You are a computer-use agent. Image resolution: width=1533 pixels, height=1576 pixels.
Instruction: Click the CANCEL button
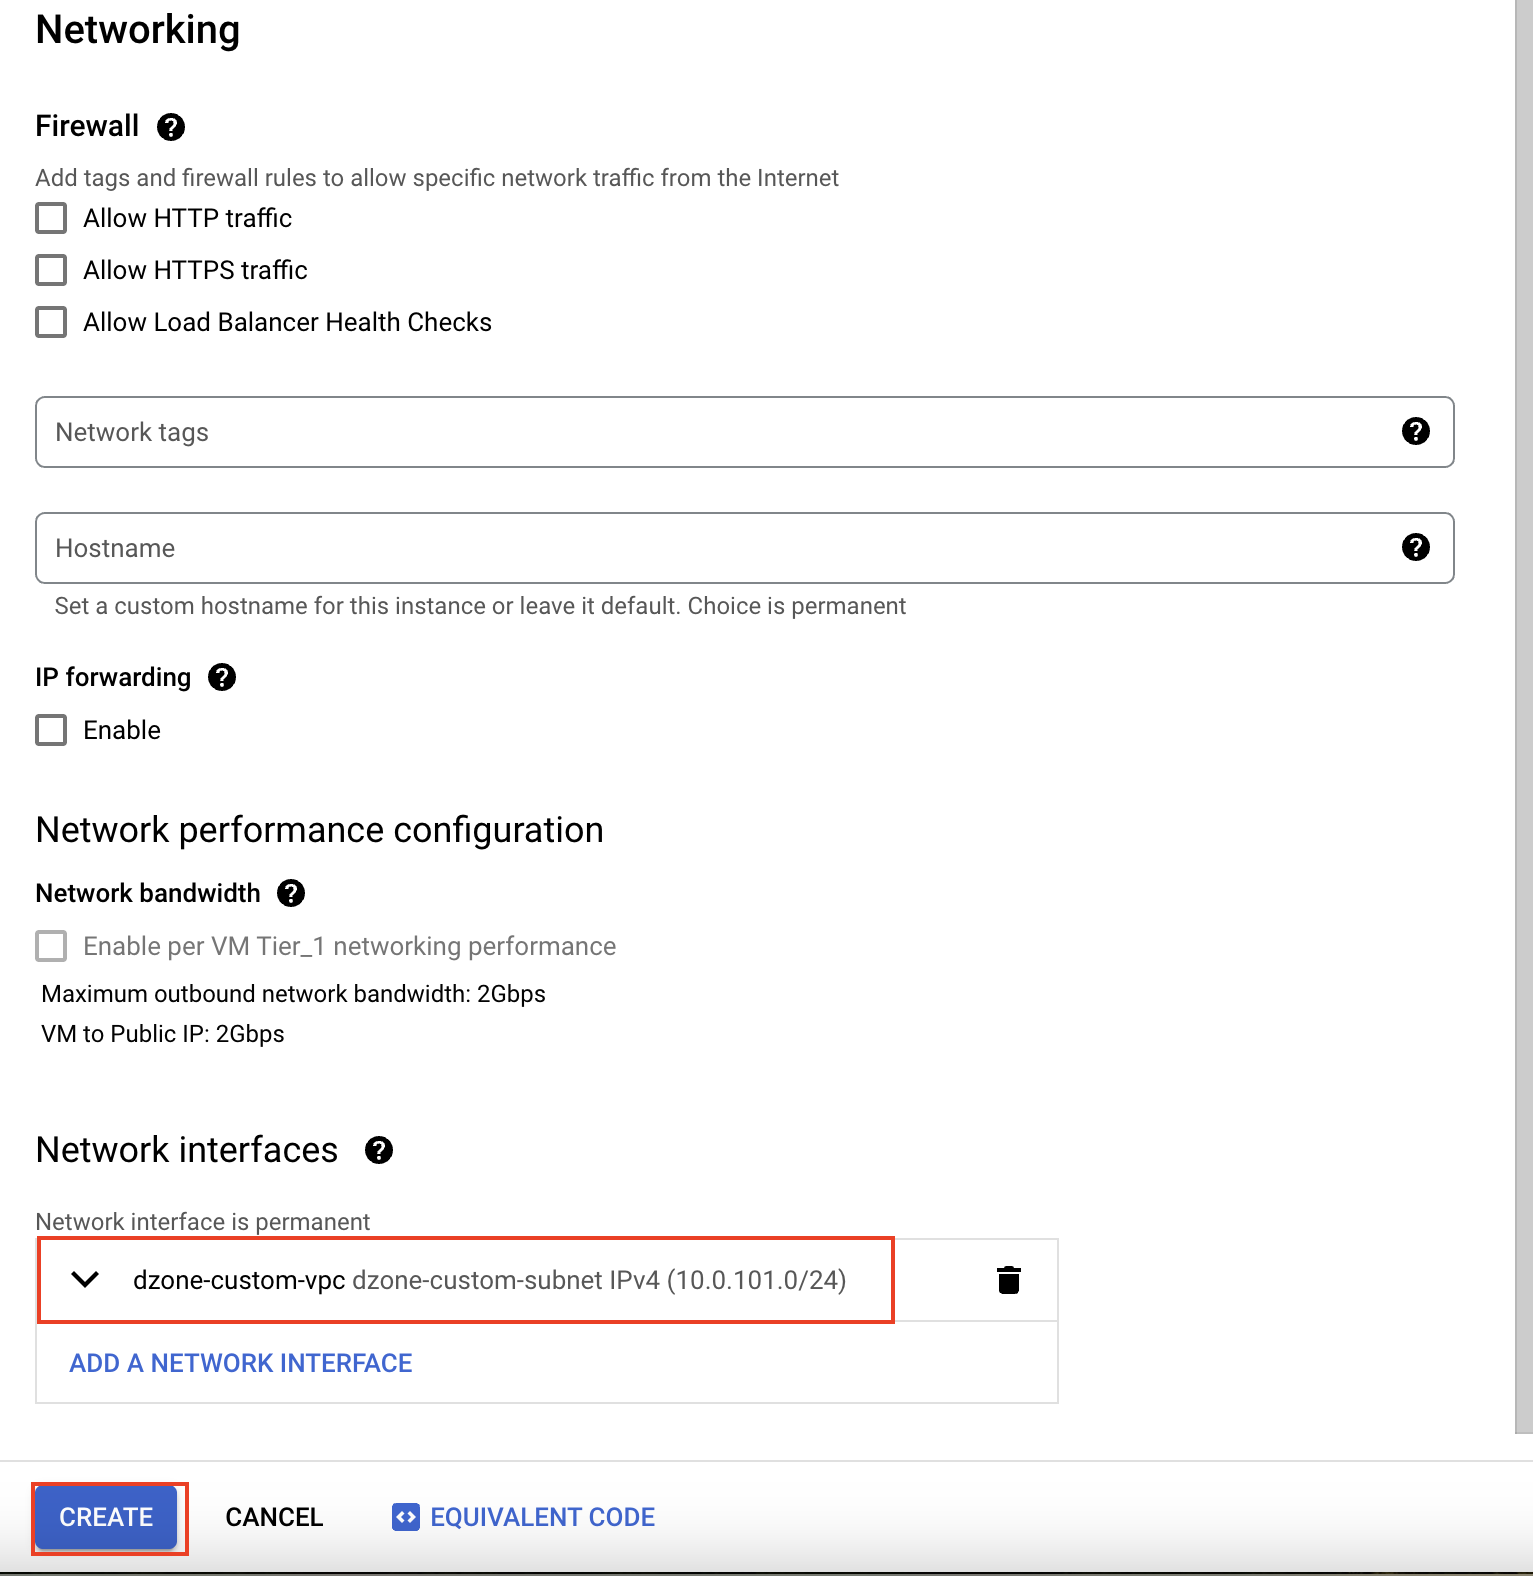coord(274,1517)
